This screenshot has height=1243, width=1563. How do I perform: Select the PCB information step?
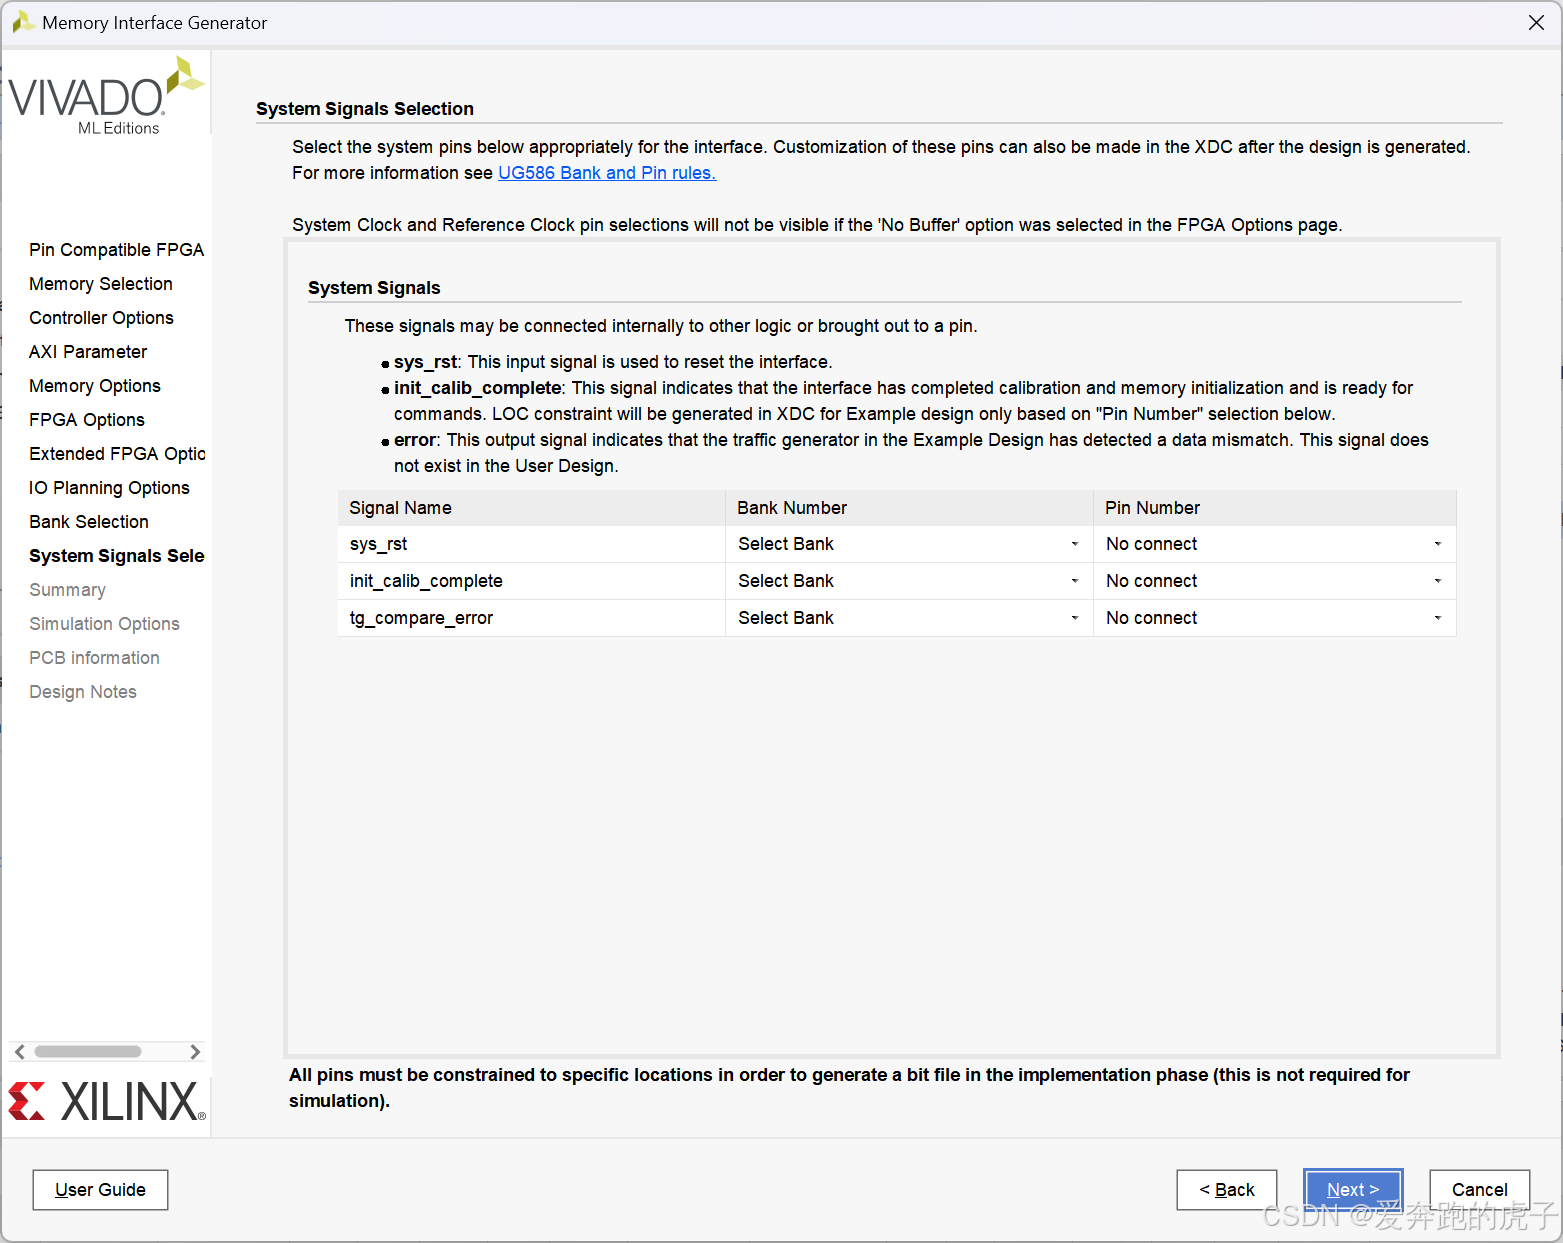coord(94,658)
